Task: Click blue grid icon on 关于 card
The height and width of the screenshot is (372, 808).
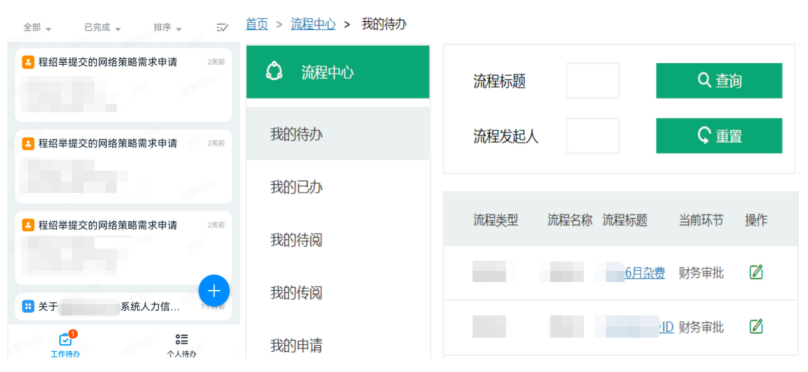Action: (28, 307)
